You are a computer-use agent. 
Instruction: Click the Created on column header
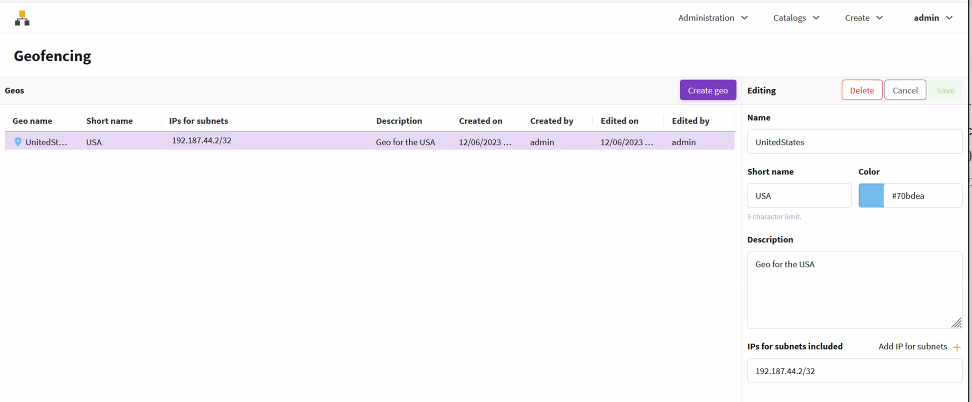tap(481, 121)
